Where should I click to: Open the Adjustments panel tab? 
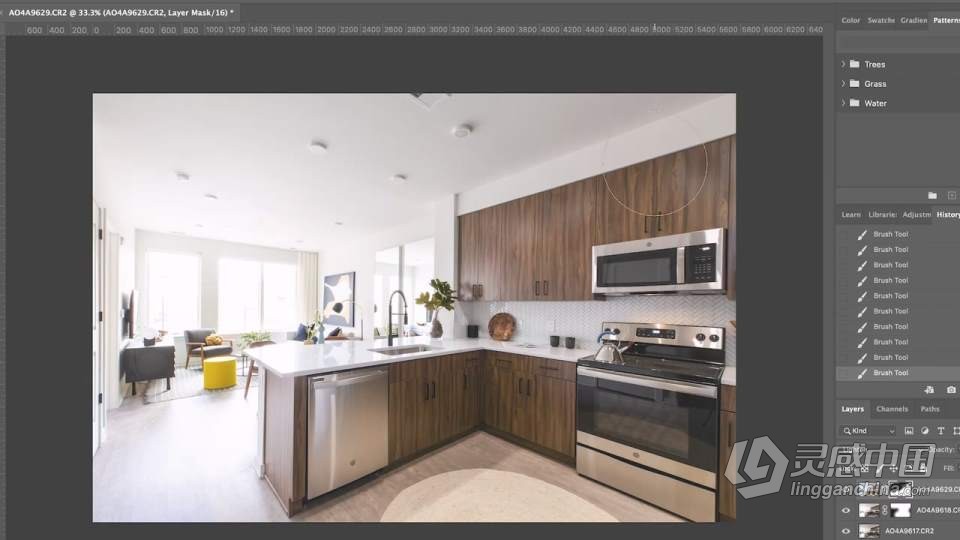click(x=917, y=215)
